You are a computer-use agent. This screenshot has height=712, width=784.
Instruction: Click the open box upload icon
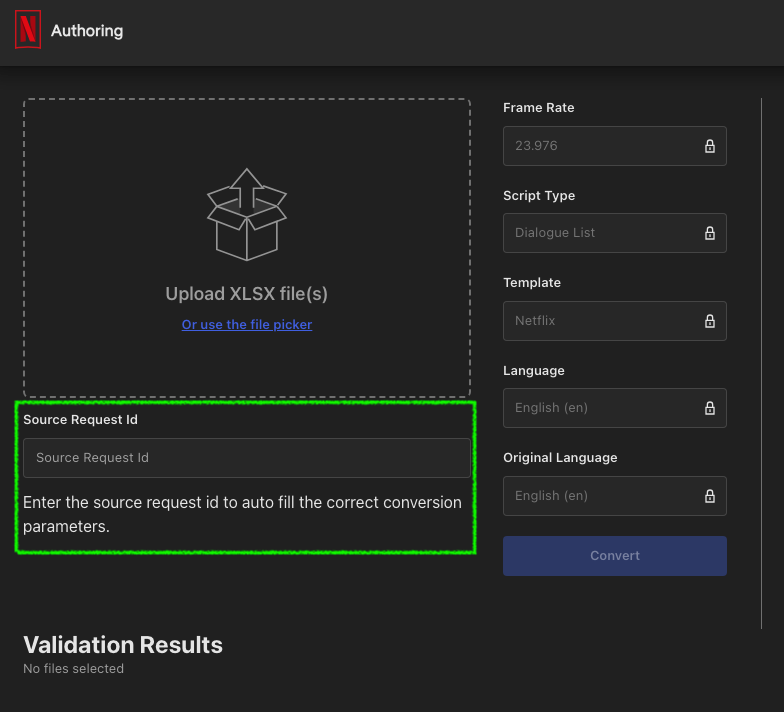[246, 214]
